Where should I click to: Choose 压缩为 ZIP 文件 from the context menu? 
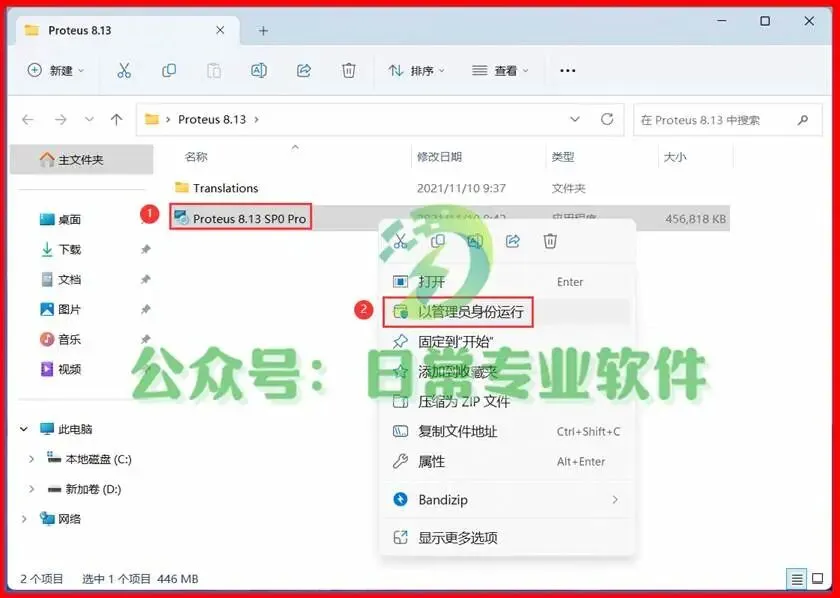[507, 401]
